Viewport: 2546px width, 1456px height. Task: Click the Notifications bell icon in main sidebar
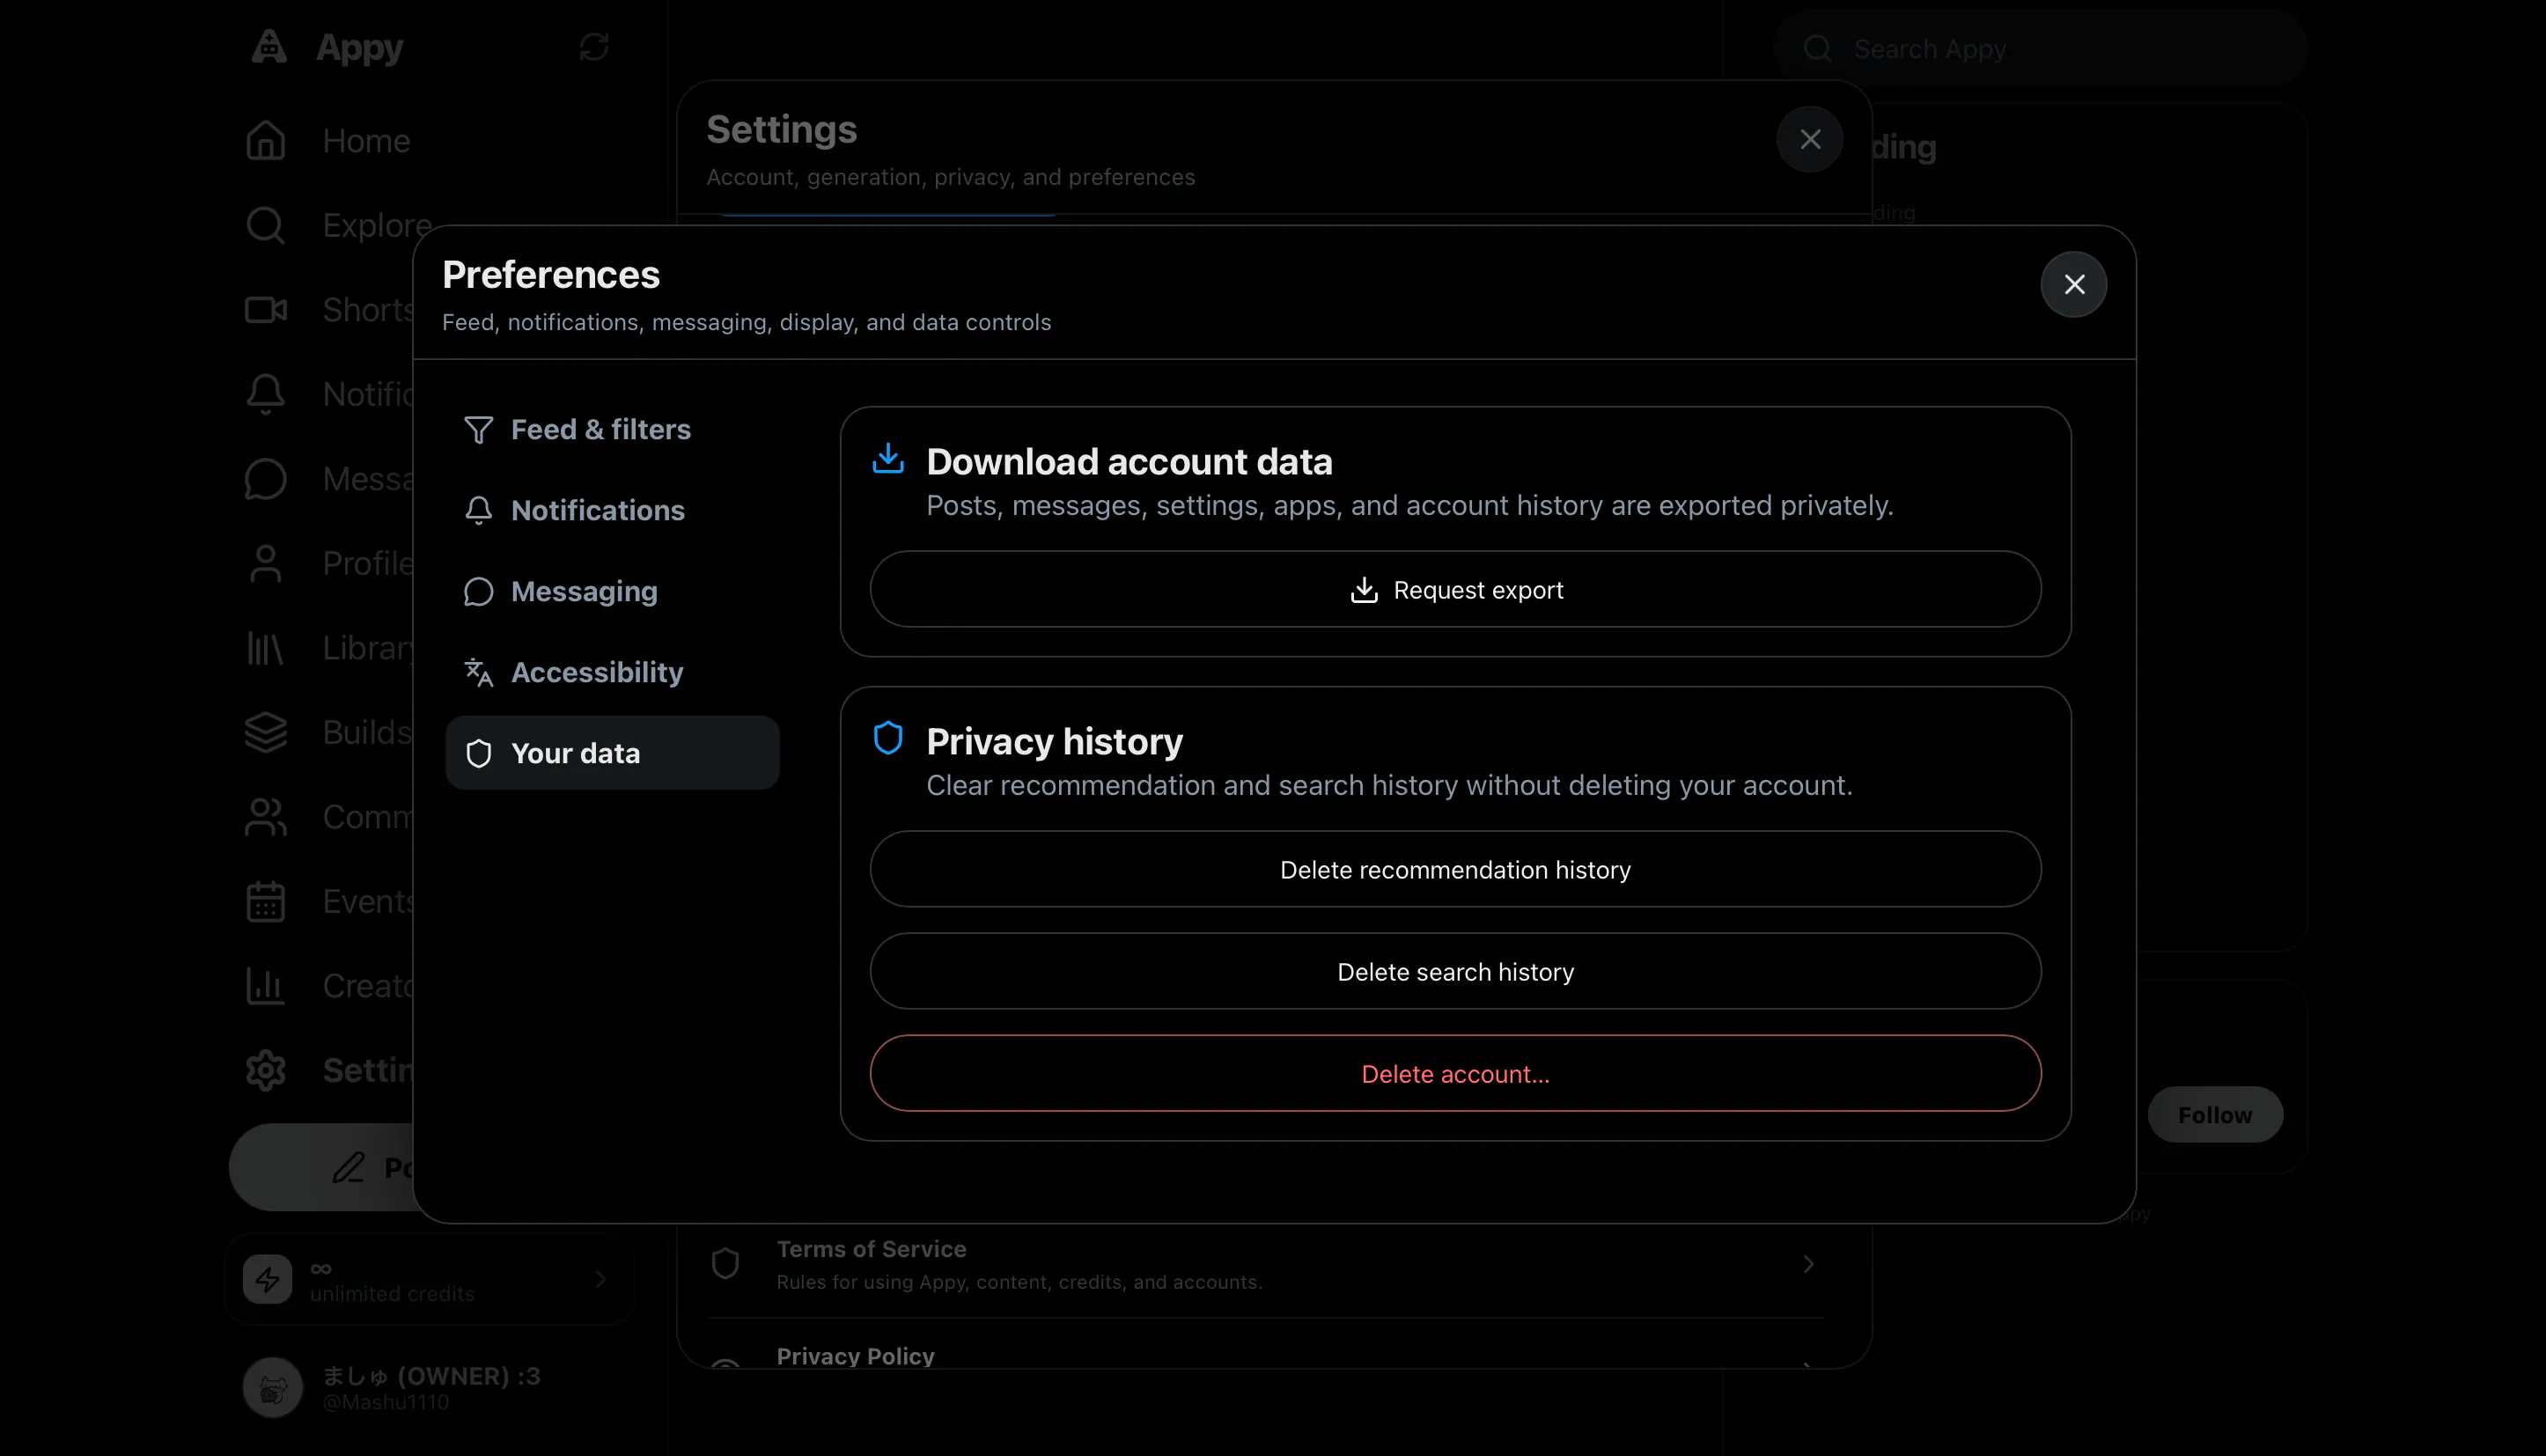point(266,394)
